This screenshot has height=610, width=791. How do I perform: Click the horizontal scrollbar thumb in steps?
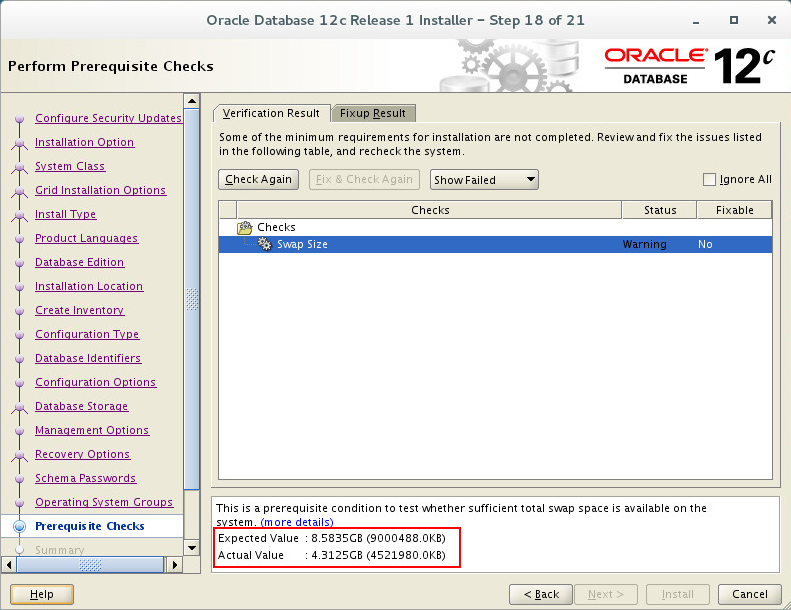point(90,565)
